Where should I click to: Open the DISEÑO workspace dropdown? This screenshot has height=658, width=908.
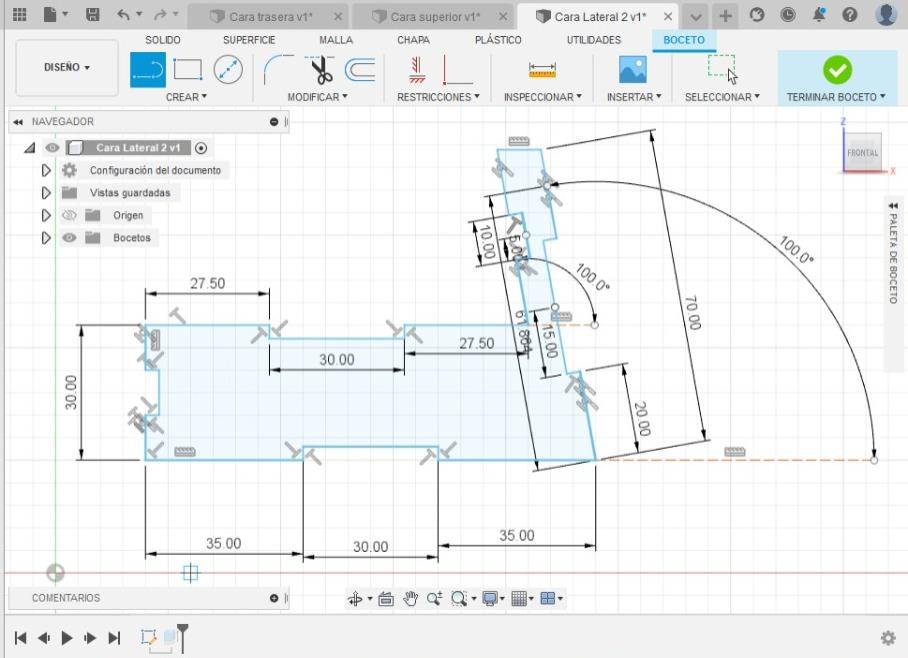67,67
